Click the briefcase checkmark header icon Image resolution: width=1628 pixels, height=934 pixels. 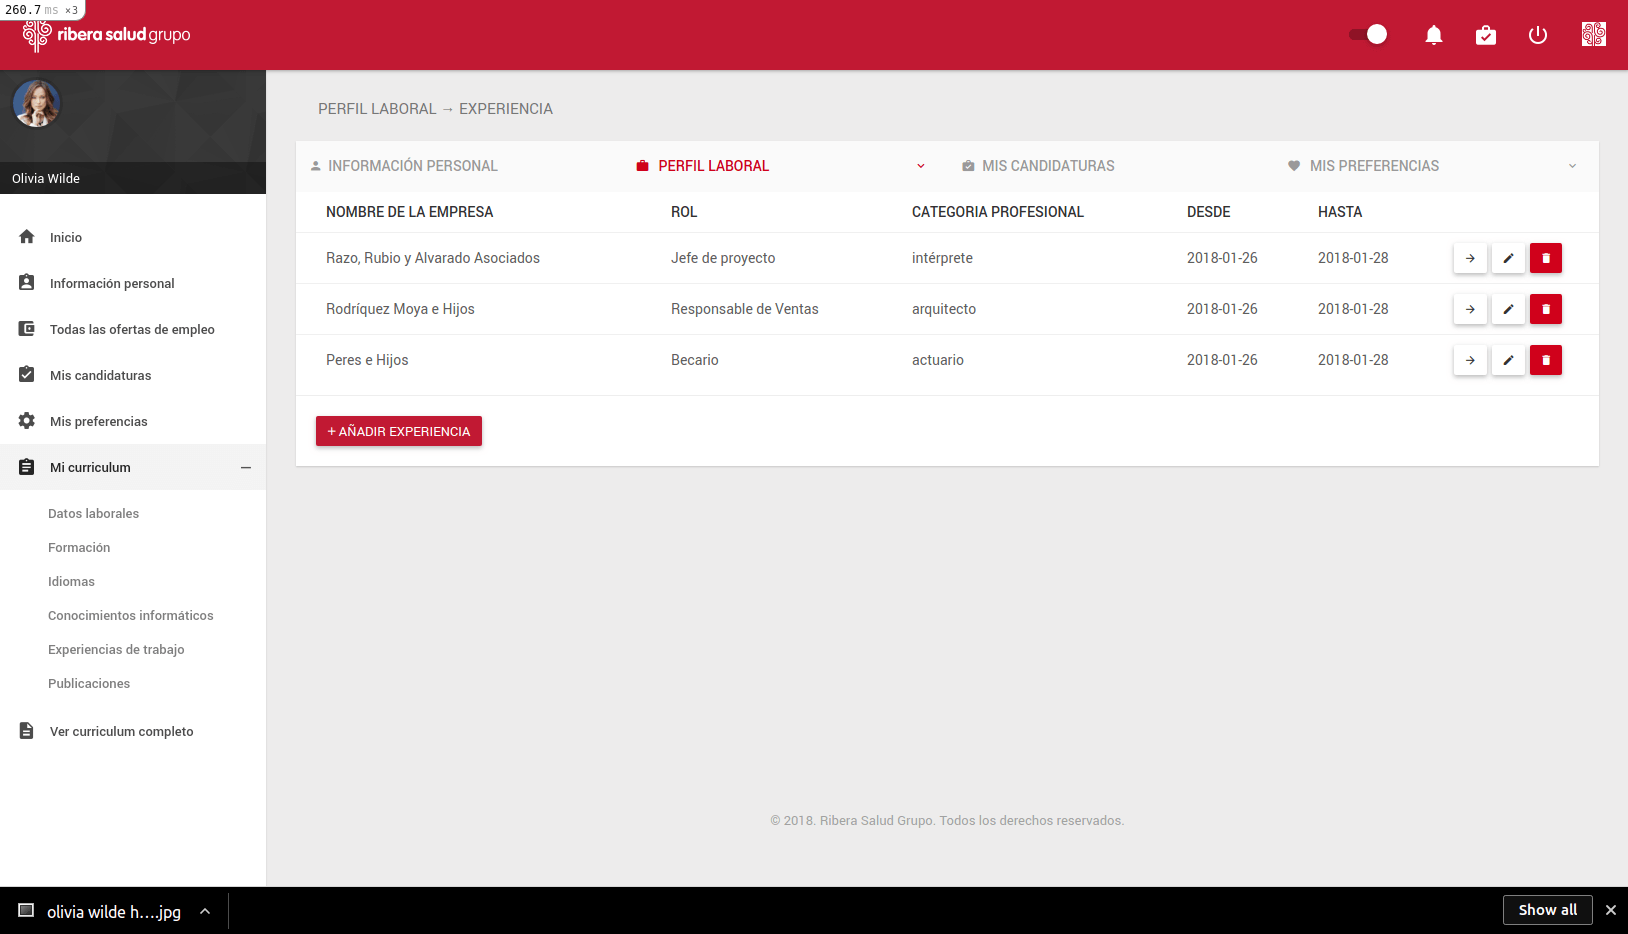[1486, 35]
